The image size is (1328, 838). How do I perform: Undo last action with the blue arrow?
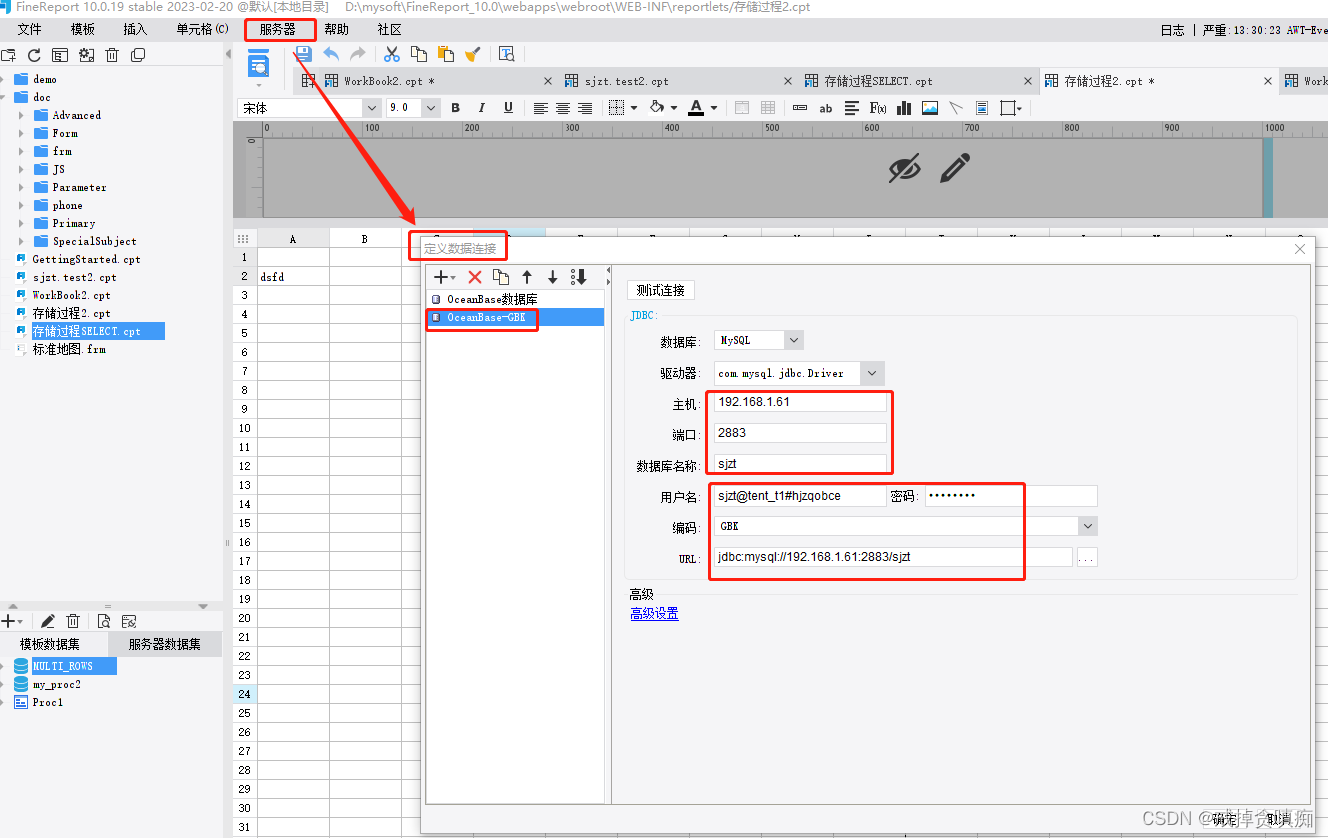pyautogui.click(x=331, y=54)
